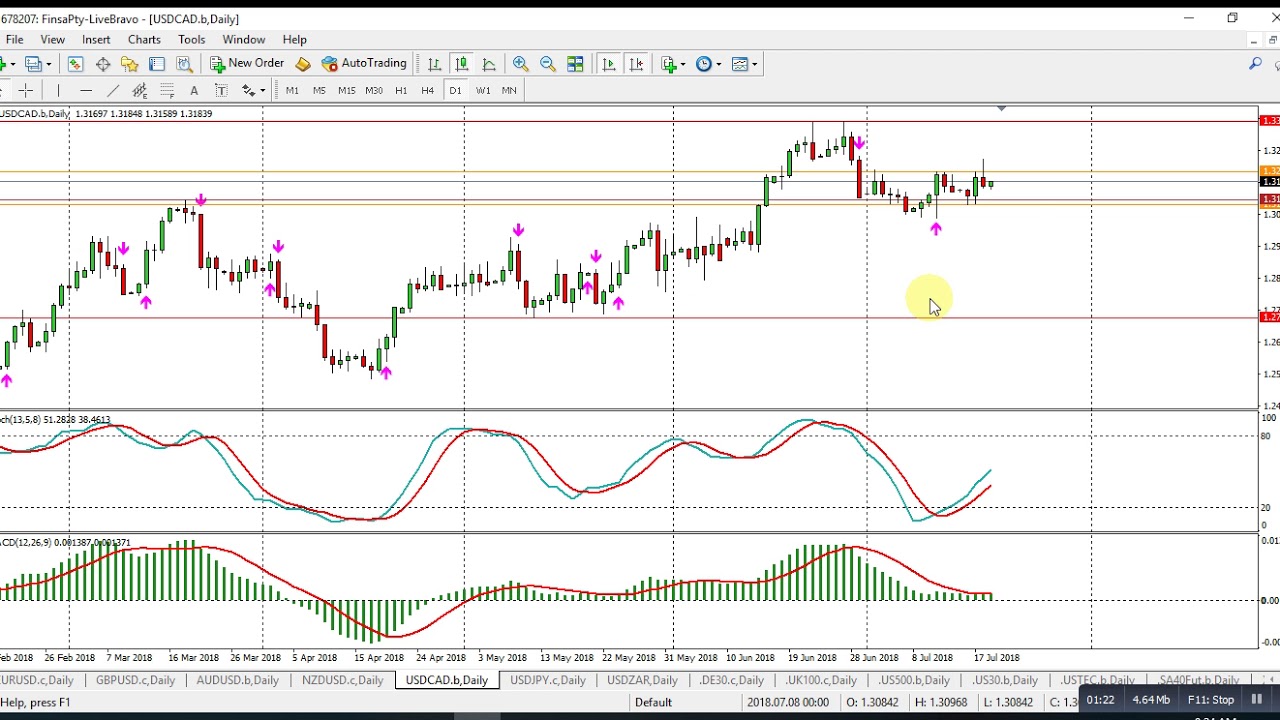Switch timeframe to M5
Viewport: 1280px width, 720px height.
(x=319, y=91)
